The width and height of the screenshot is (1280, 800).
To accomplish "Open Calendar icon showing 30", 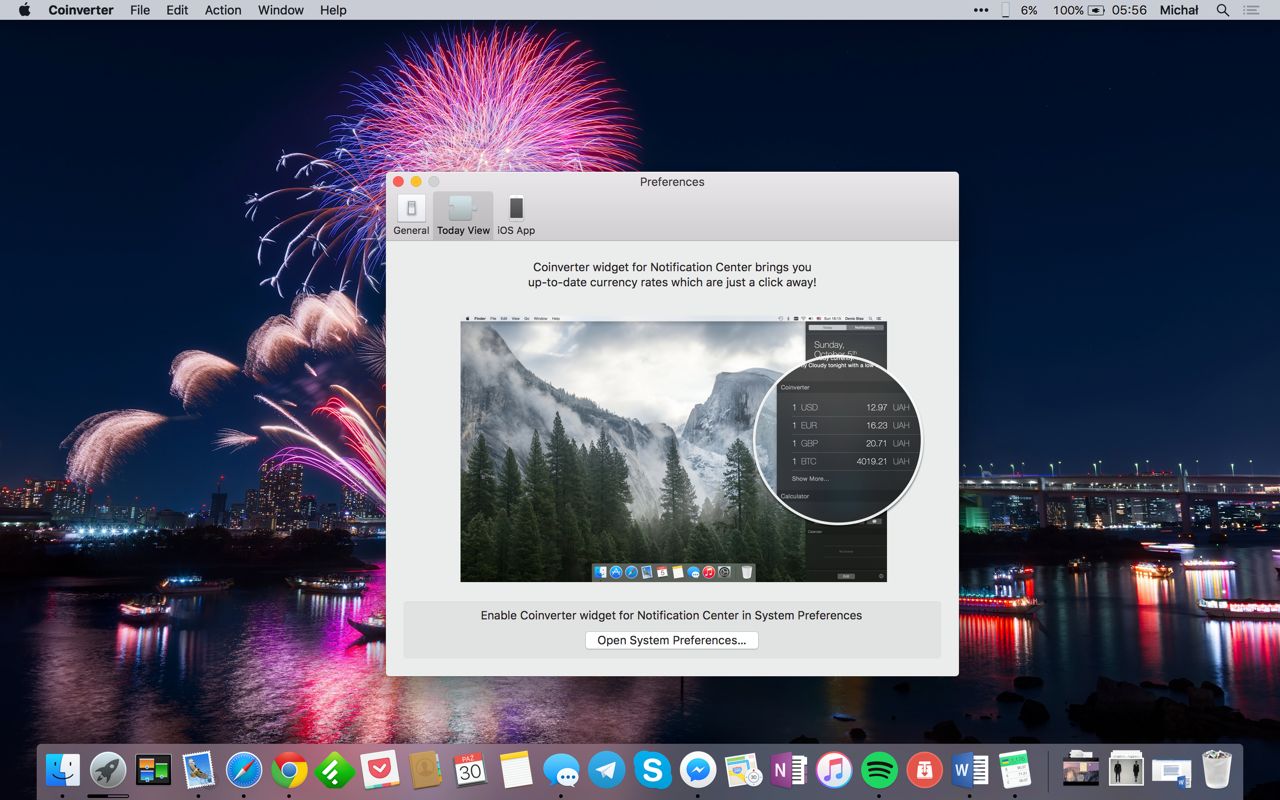I will pos(470,770).
